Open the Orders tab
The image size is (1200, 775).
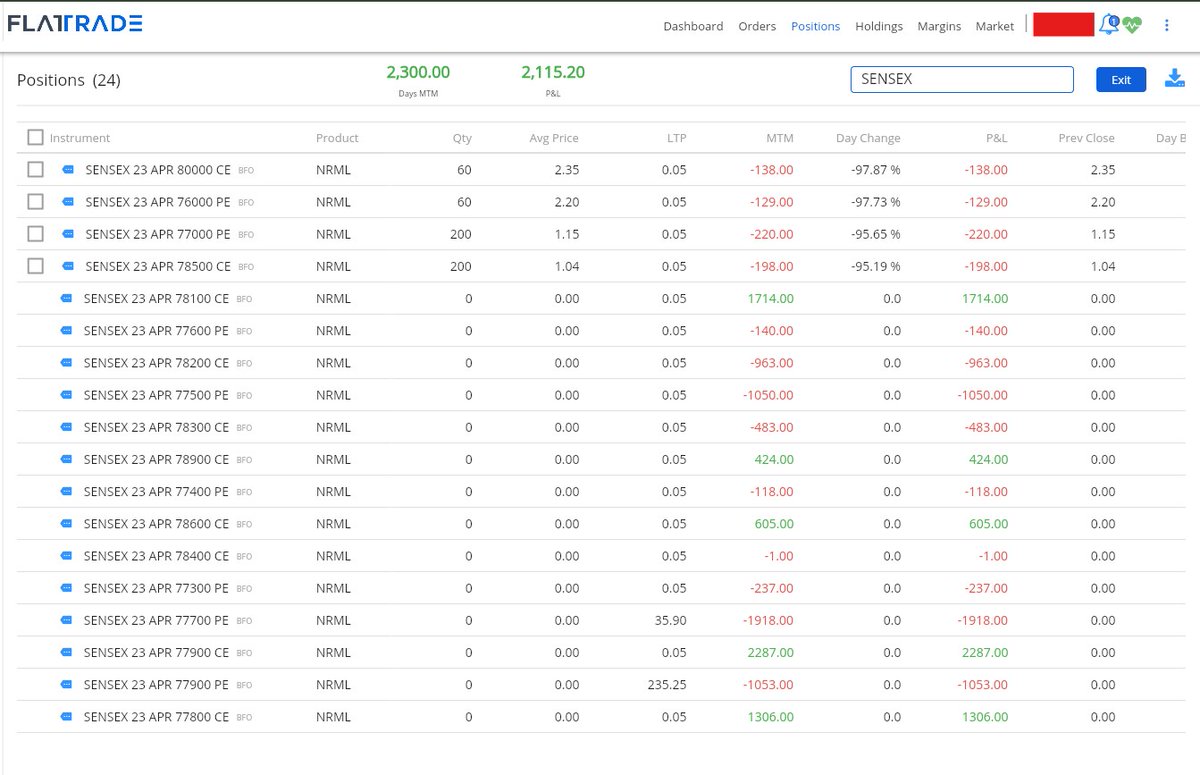[x=757, y=26]
